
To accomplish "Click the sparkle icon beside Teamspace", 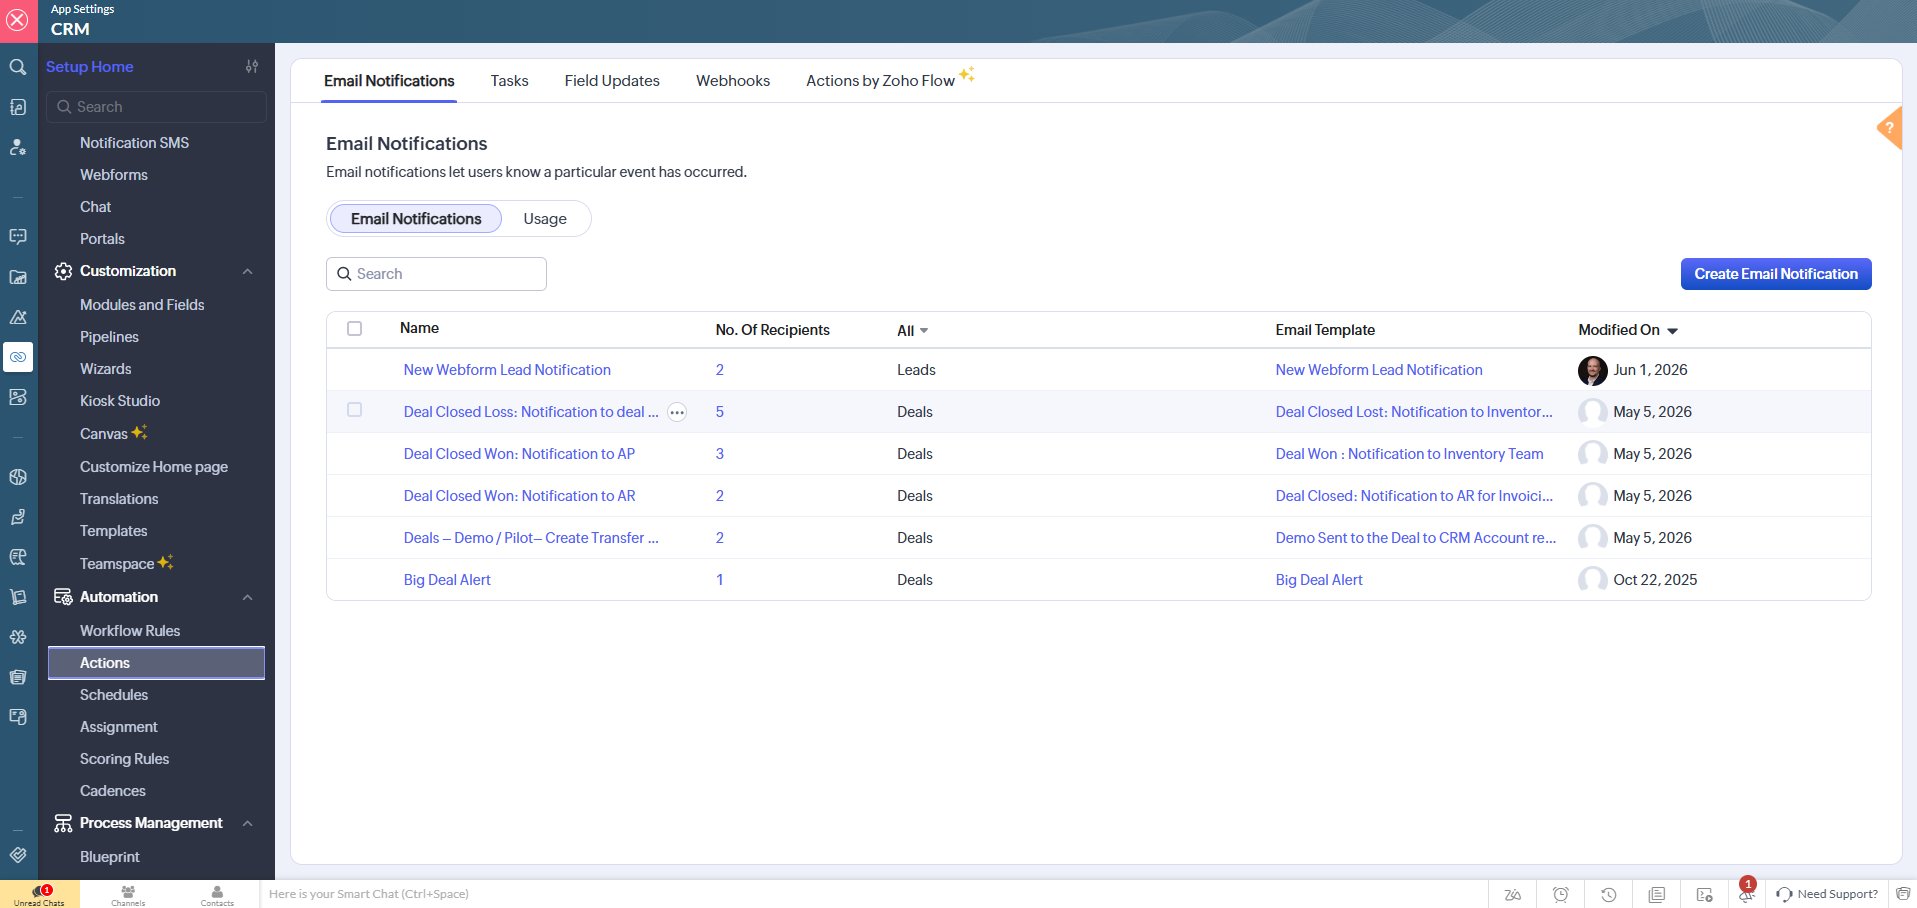I will click(166, 562).
